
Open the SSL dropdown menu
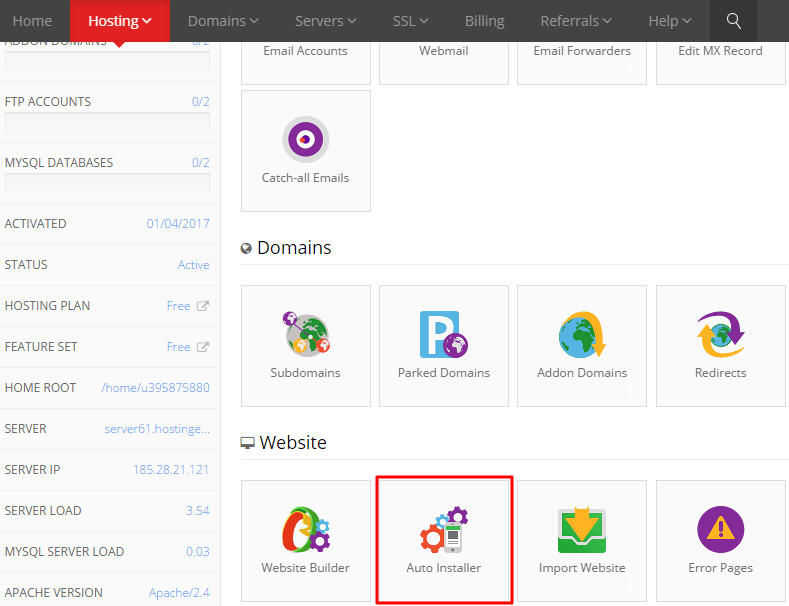[410, 21]
